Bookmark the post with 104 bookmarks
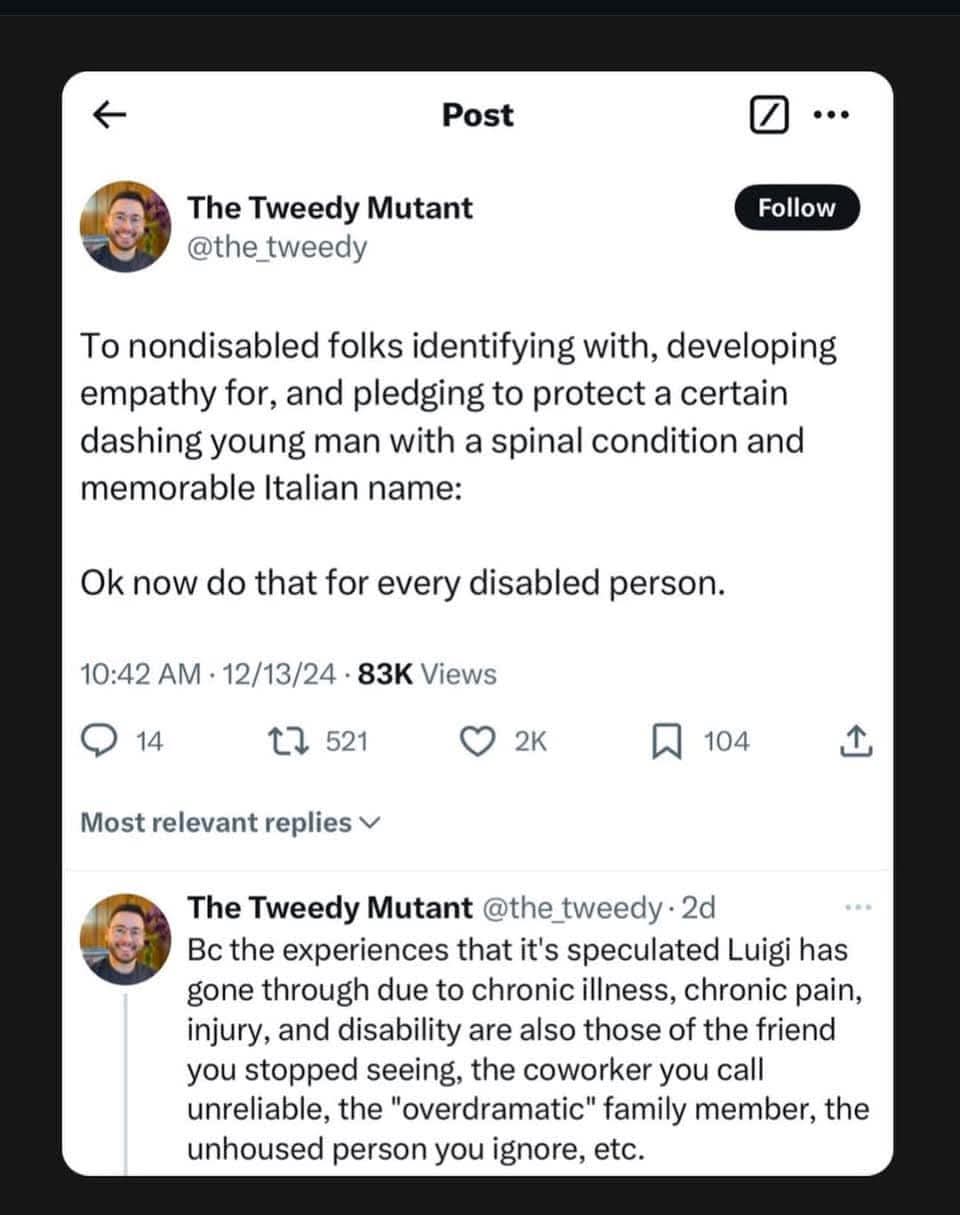The height and width of the screenshot is (1215, 960). point(665,741)
